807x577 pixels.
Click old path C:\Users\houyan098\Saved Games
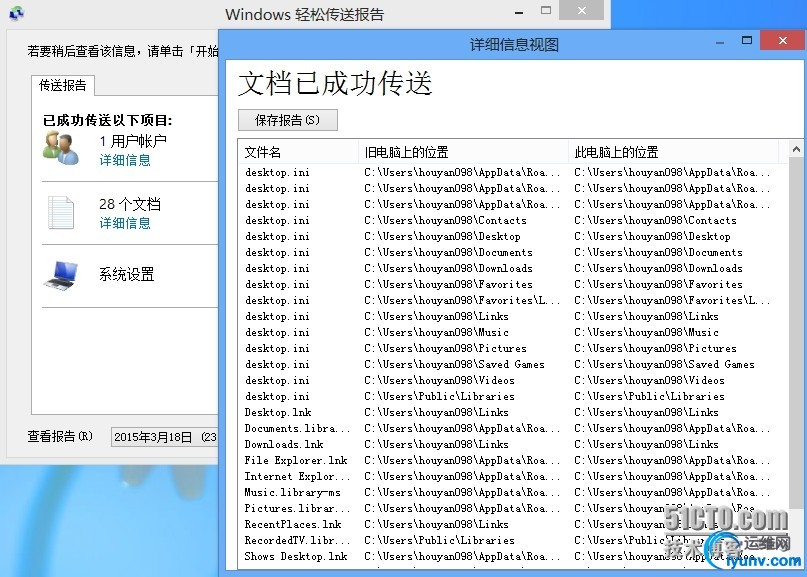pos(454,364)
